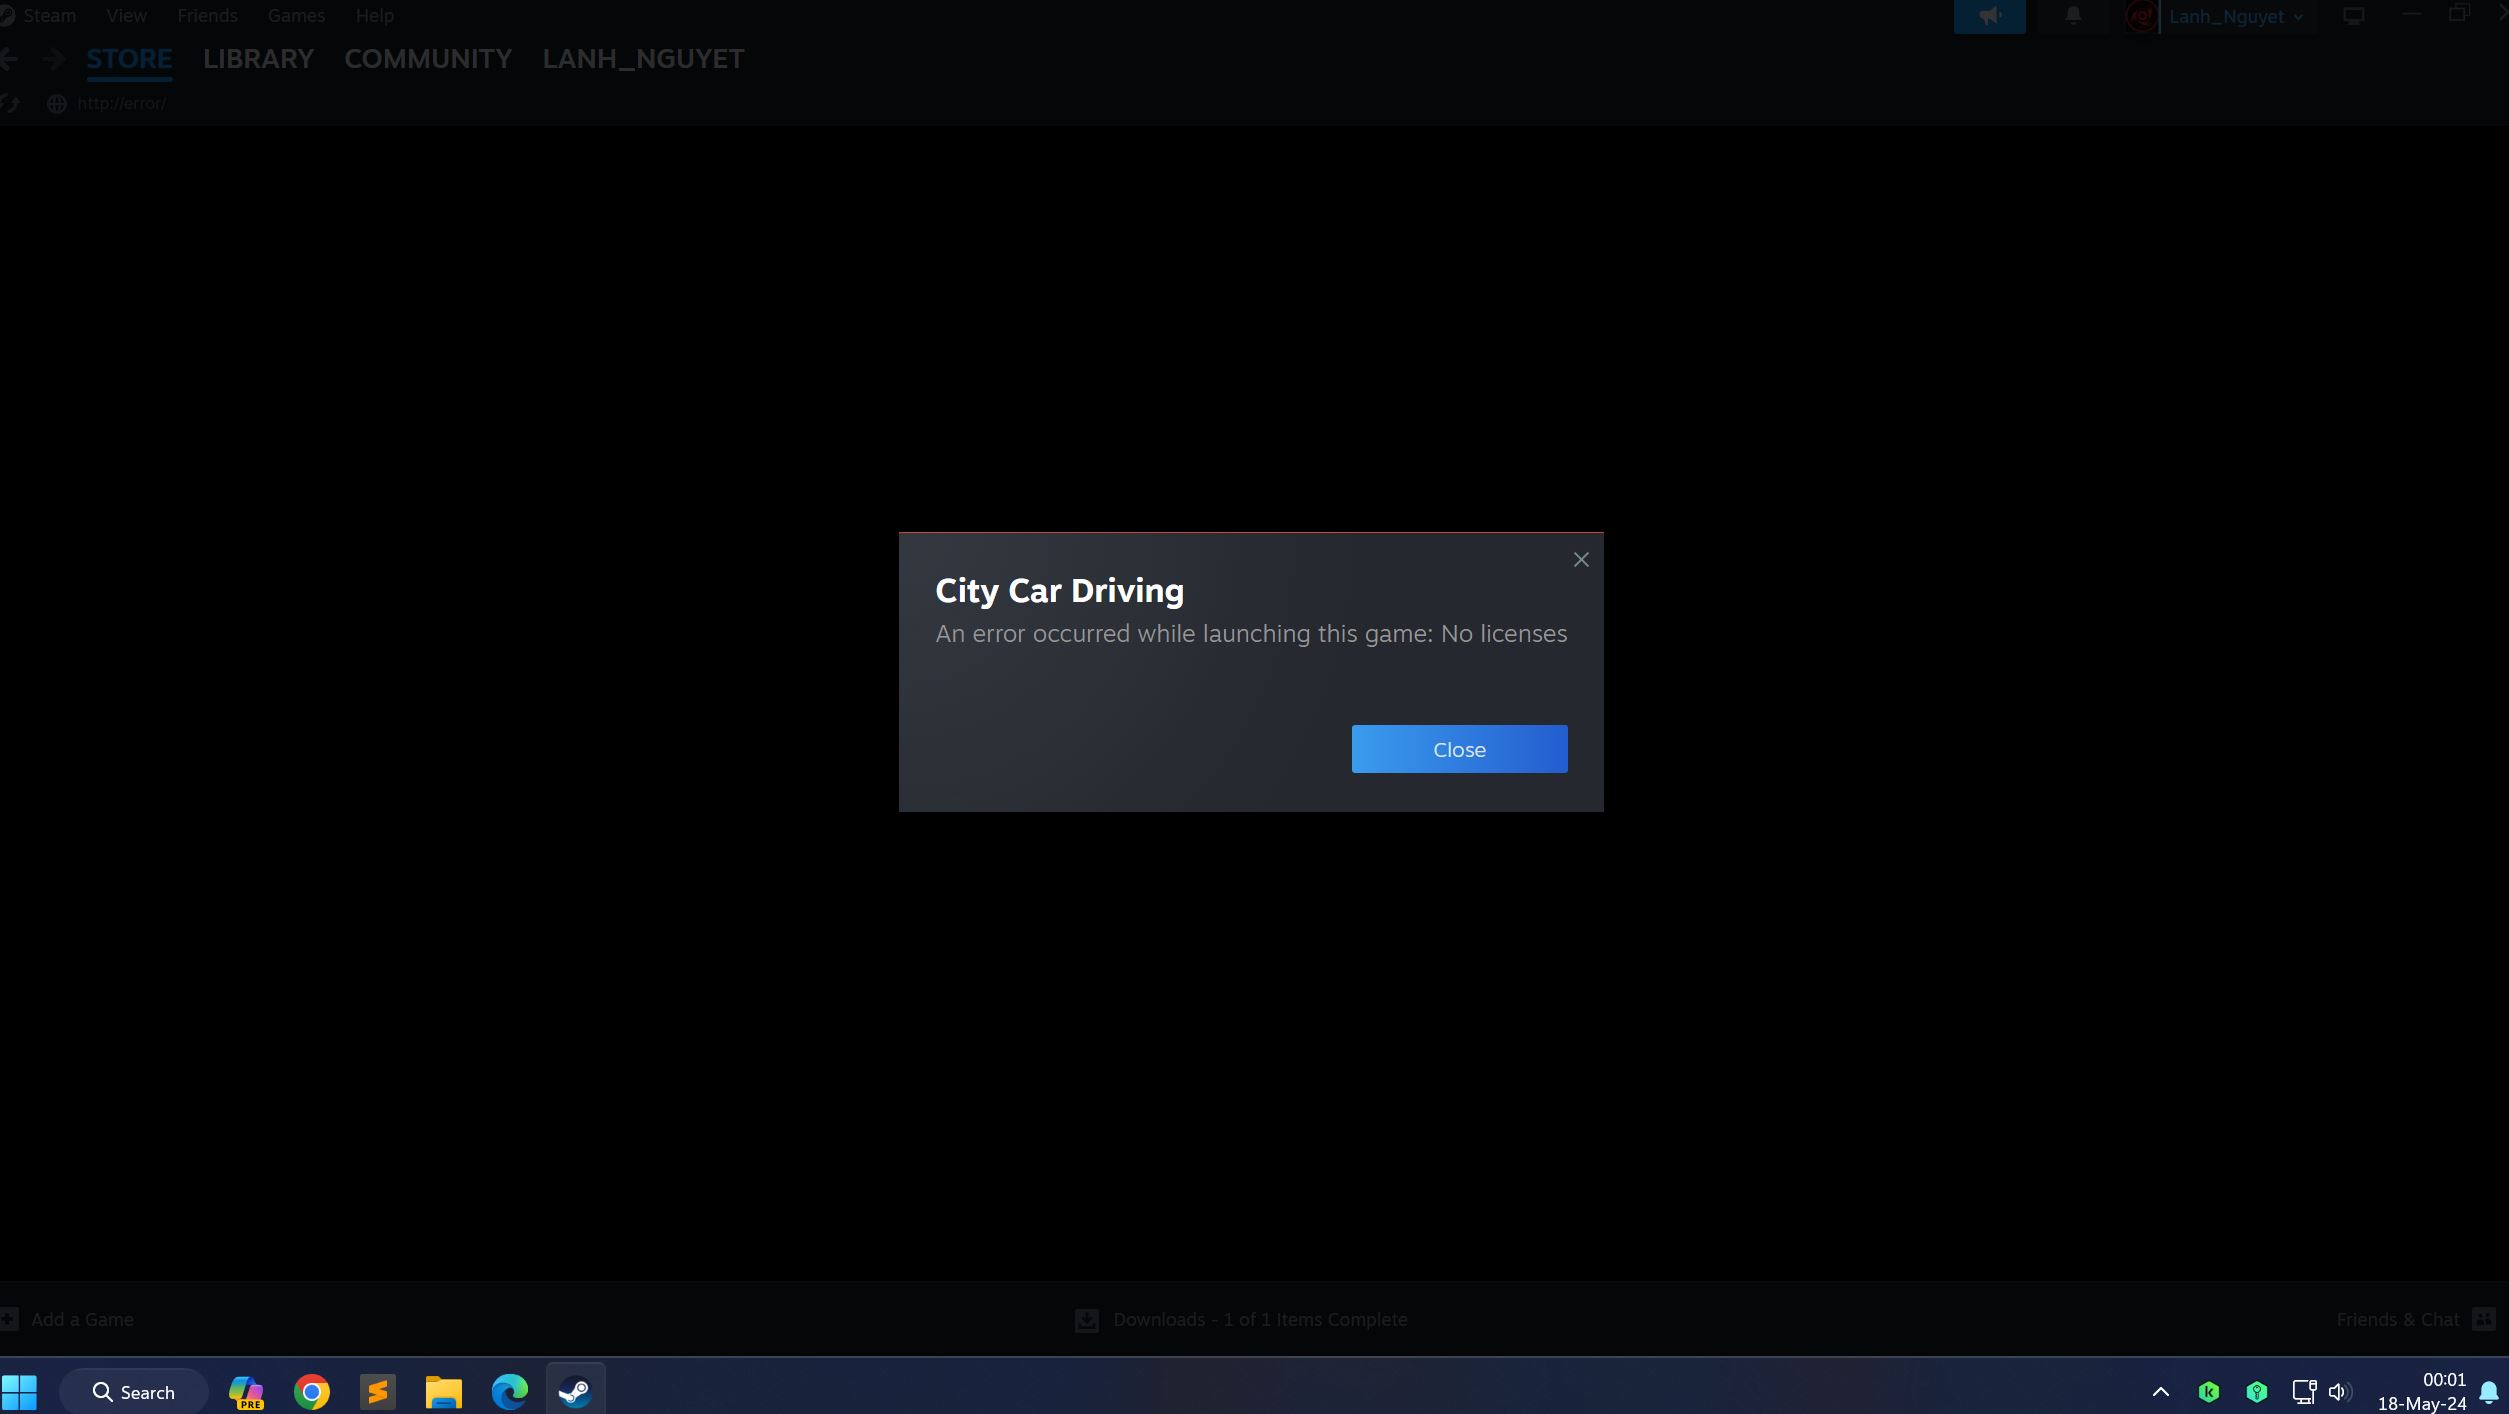
Task: Open the notifications bell icon
Action: click(2073, 16)
